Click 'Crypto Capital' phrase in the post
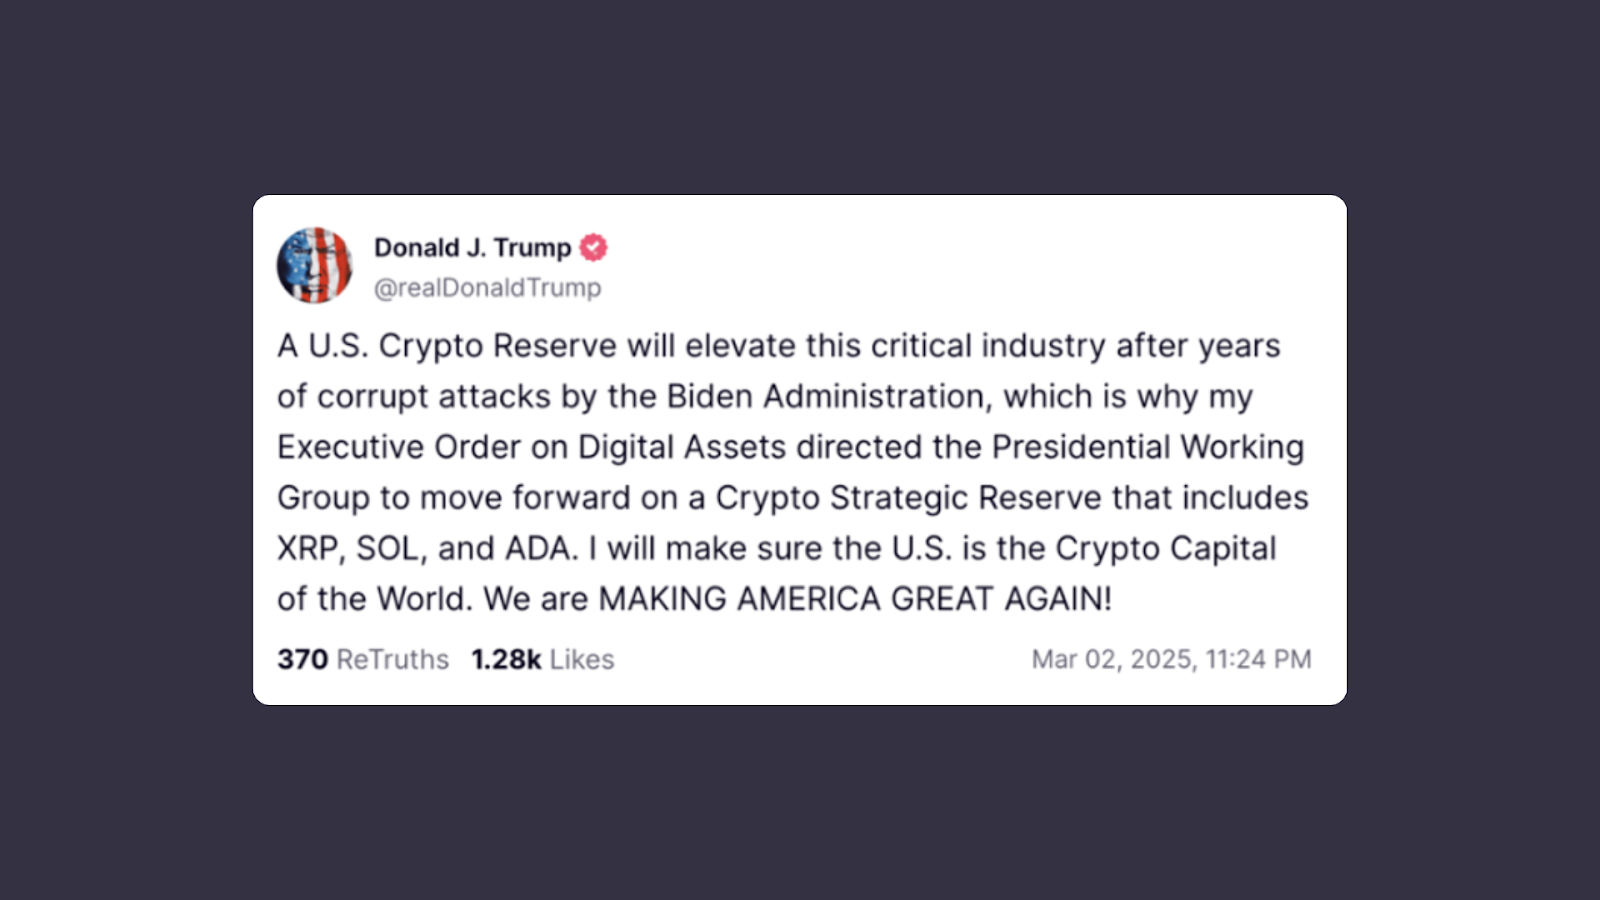 click(x=1166, y=548)
